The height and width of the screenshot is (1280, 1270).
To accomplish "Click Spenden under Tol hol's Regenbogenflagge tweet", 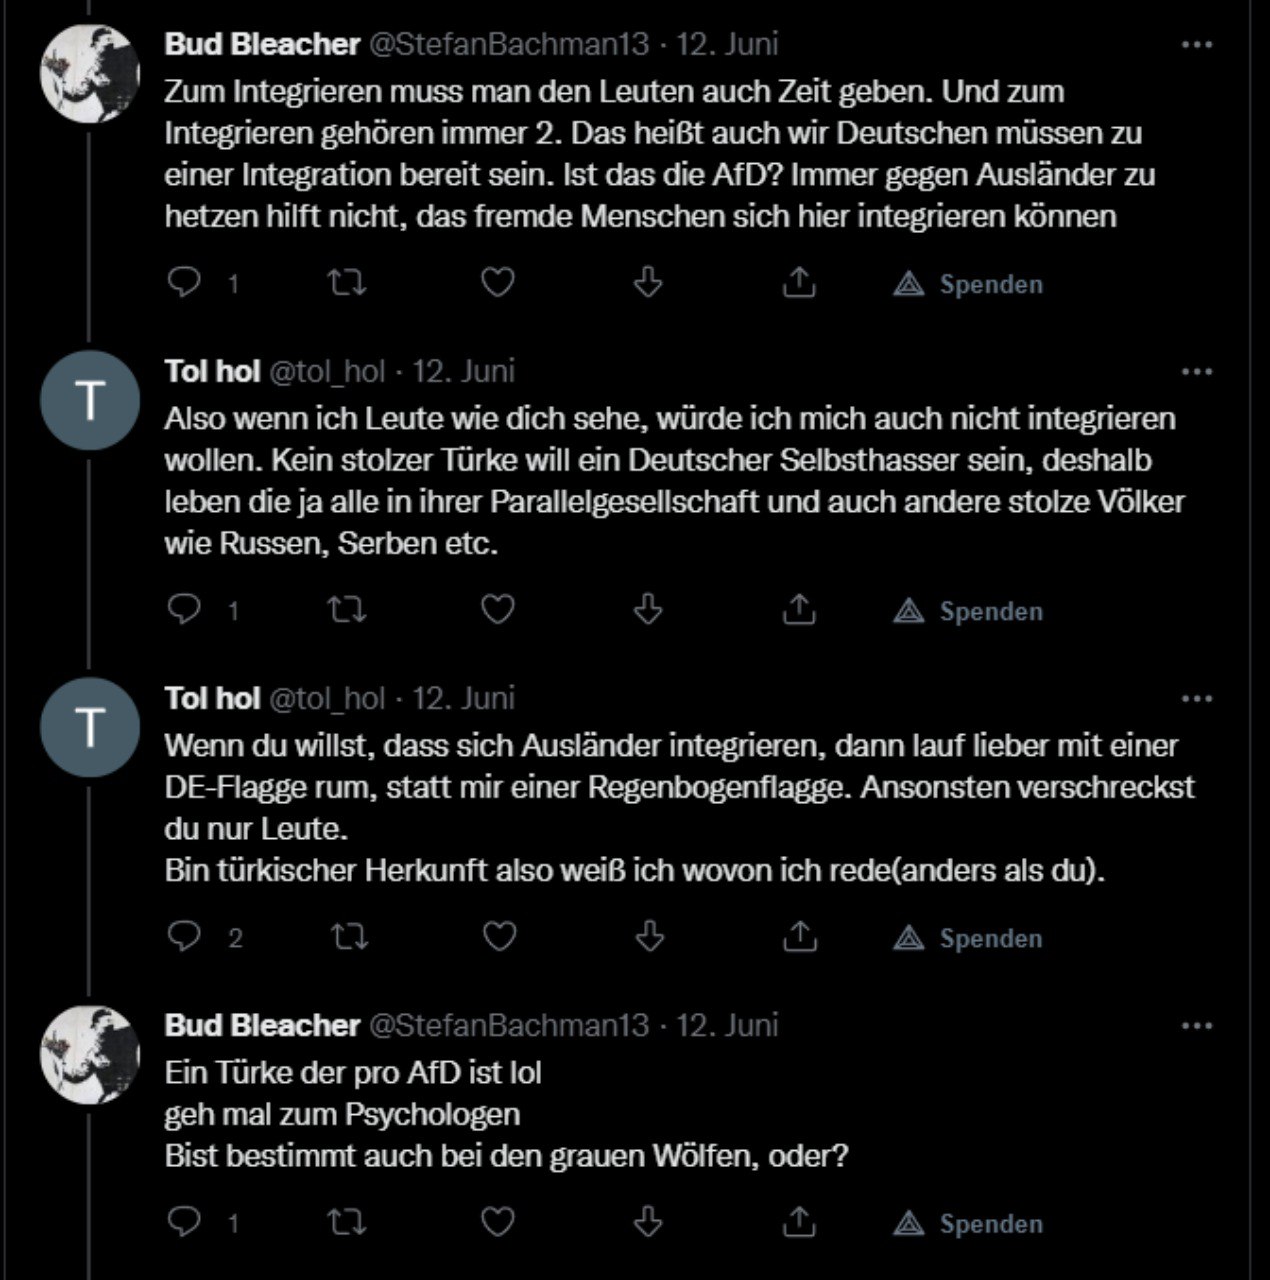I will (x=969, y=937).
